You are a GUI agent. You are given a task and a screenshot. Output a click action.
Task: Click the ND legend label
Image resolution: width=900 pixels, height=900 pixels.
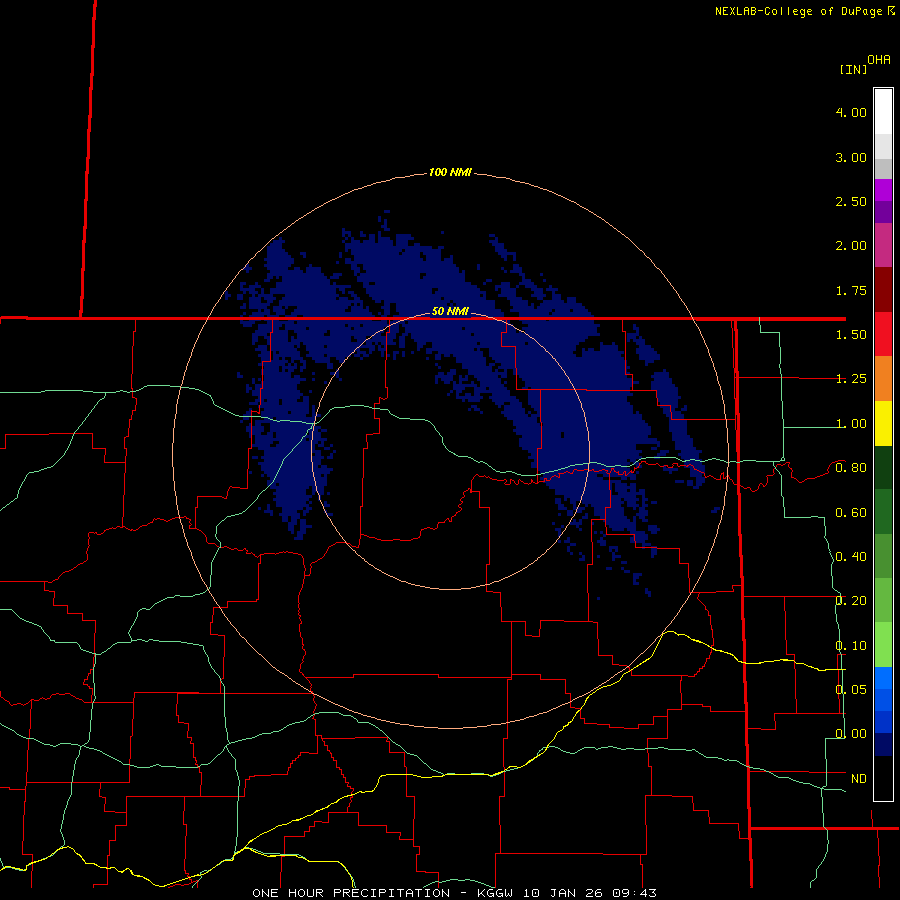pos(859,779)
